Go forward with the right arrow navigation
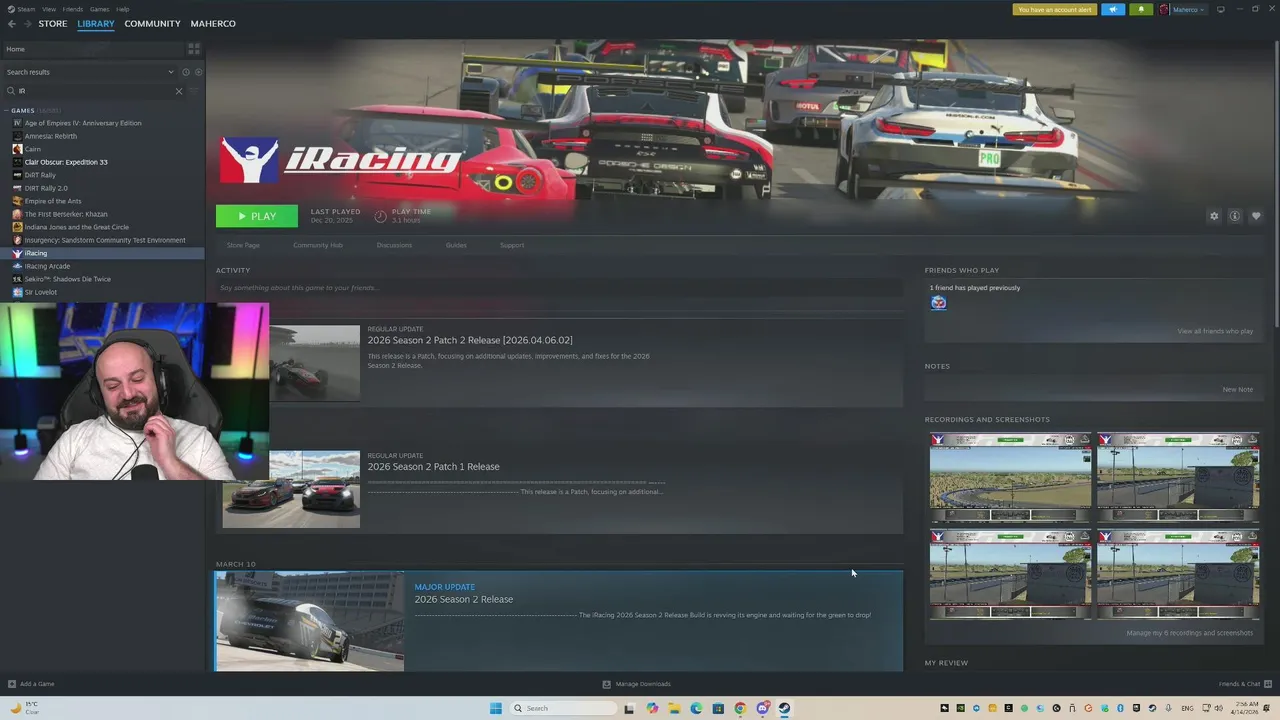 coord(27,24)
